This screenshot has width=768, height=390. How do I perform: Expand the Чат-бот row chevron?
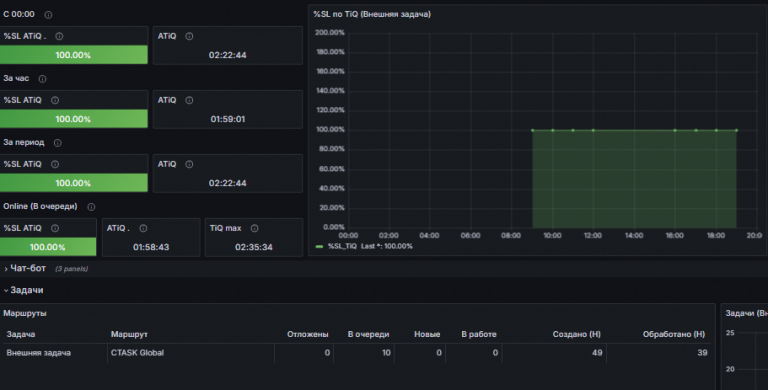tap(6, 269)
